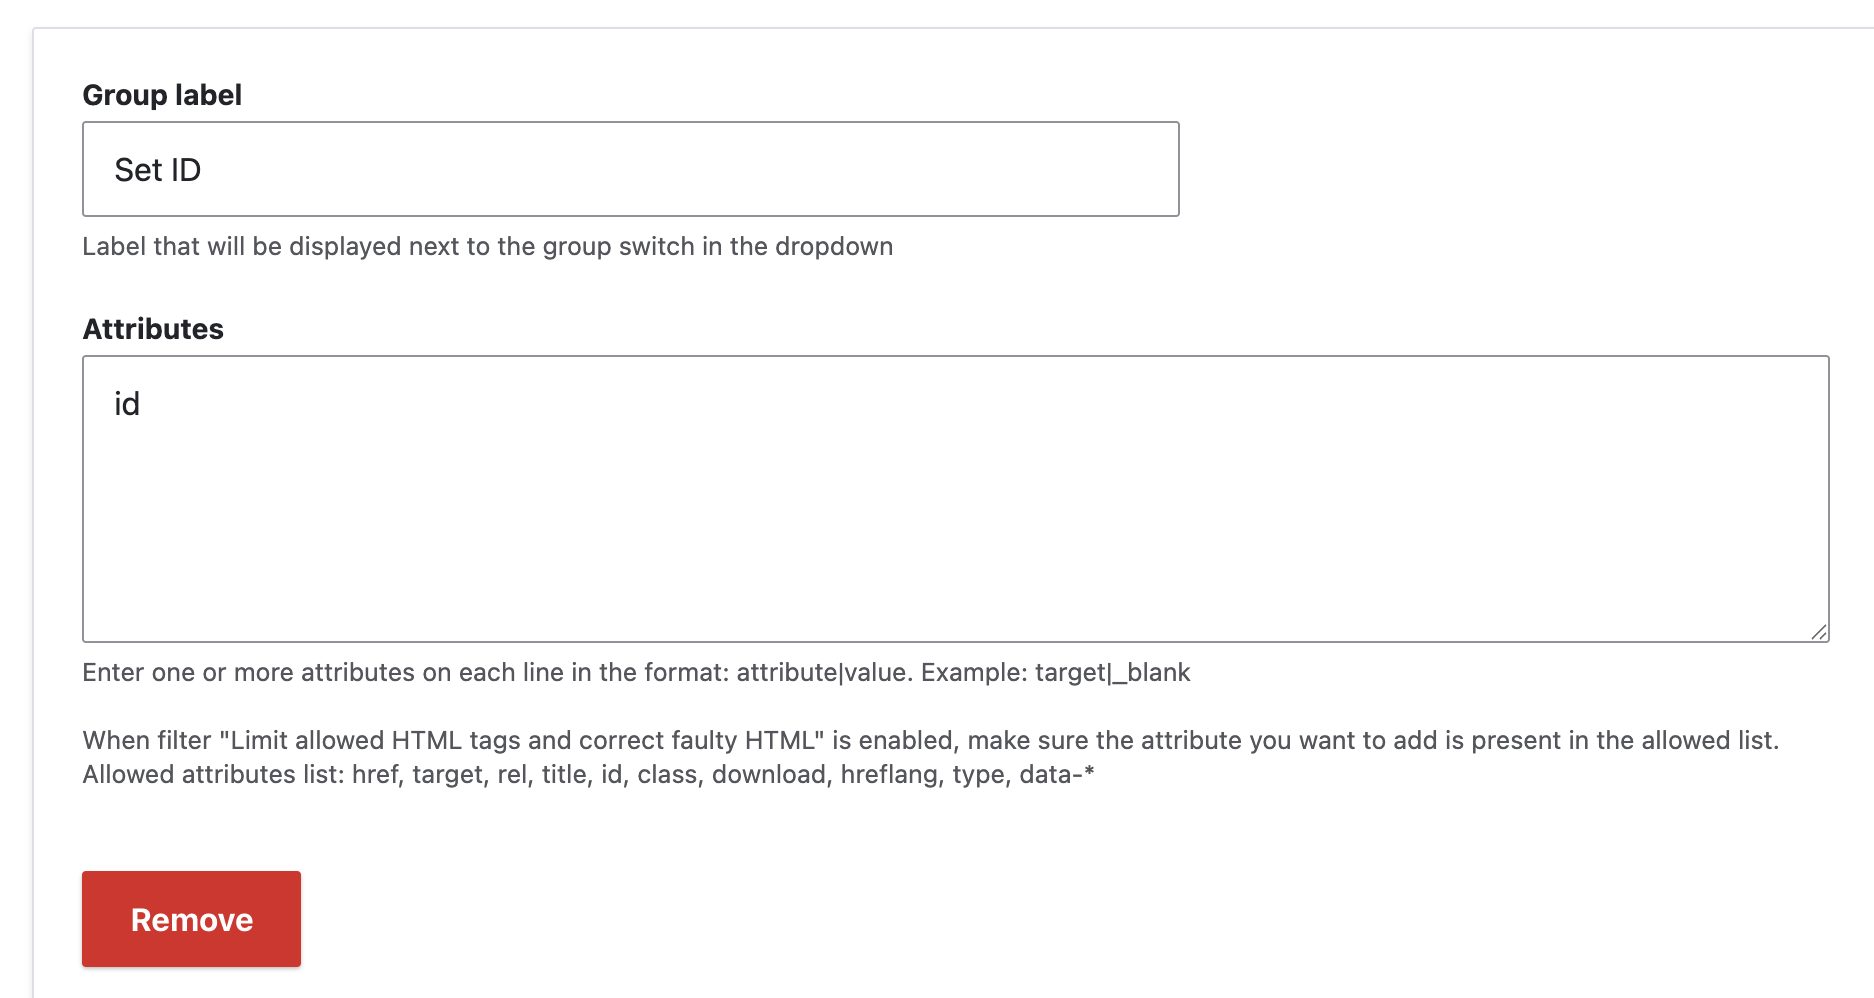Click the "target|_blank" example text
Viewport: 1874px width, 998px height.
click(x=1113, y=672)
